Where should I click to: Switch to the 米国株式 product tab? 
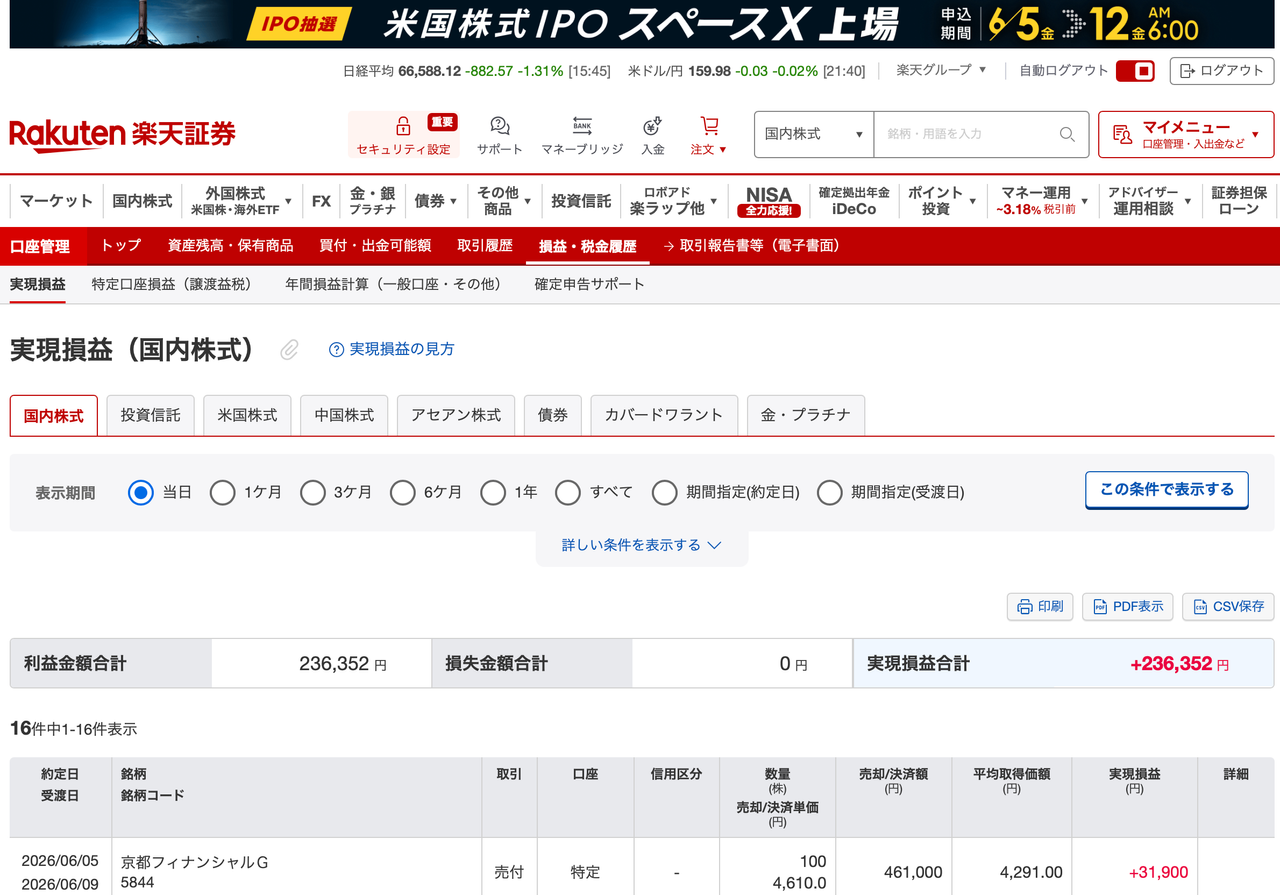point(247,415)
